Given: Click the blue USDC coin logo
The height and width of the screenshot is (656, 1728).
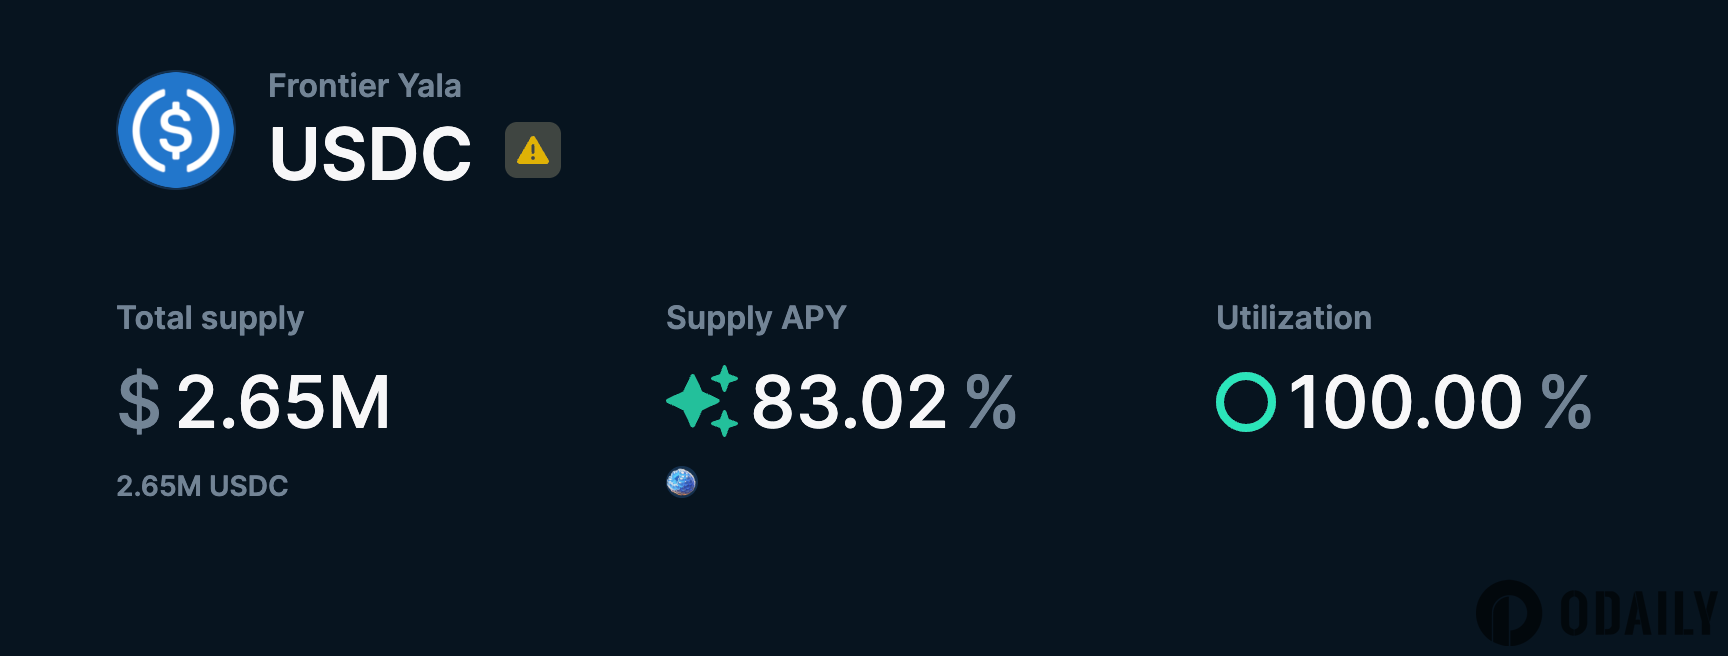Looking at the screenshot, I should tap(176, 130).
